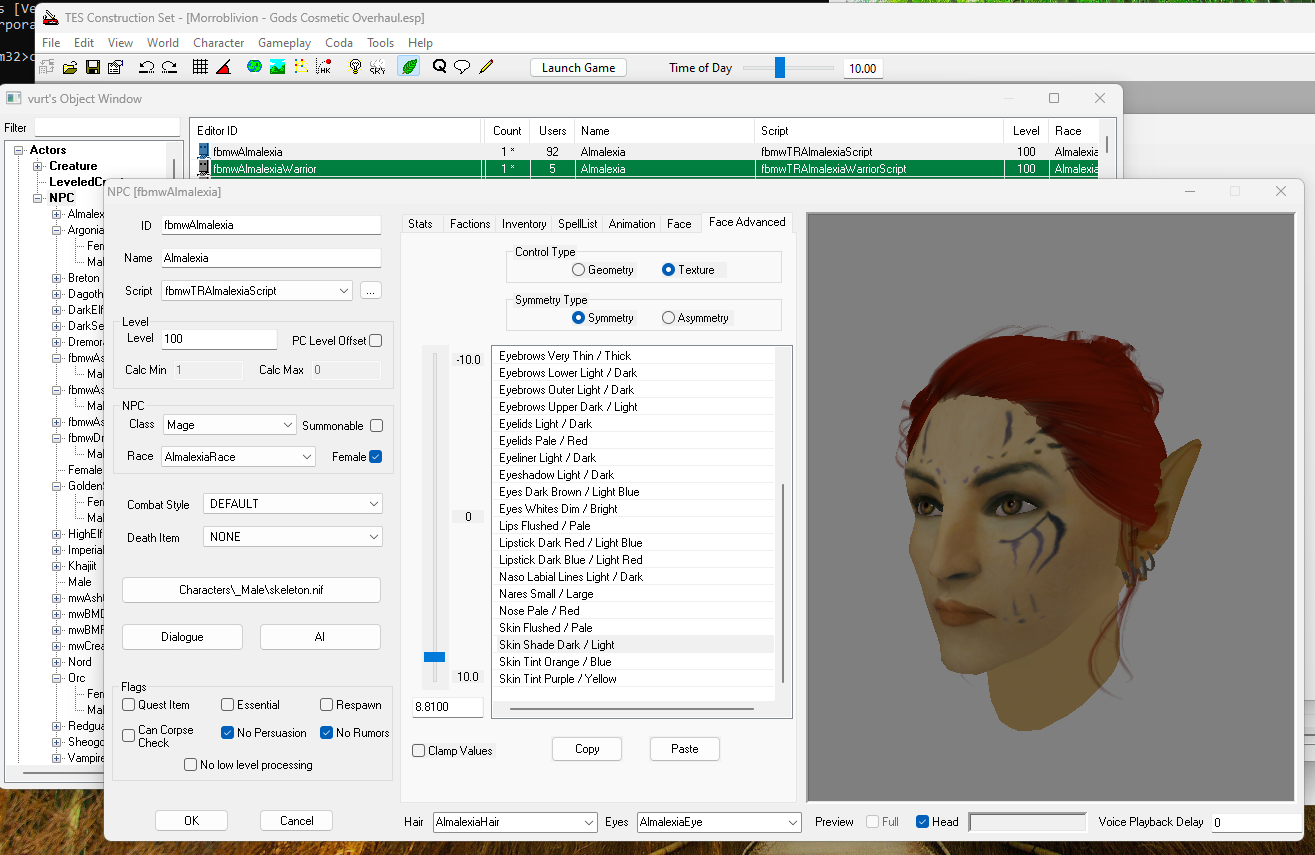Screen dimensions: 1315x855
Task: Toggle snap to angle red icon
Action: (x=223, y=67)
